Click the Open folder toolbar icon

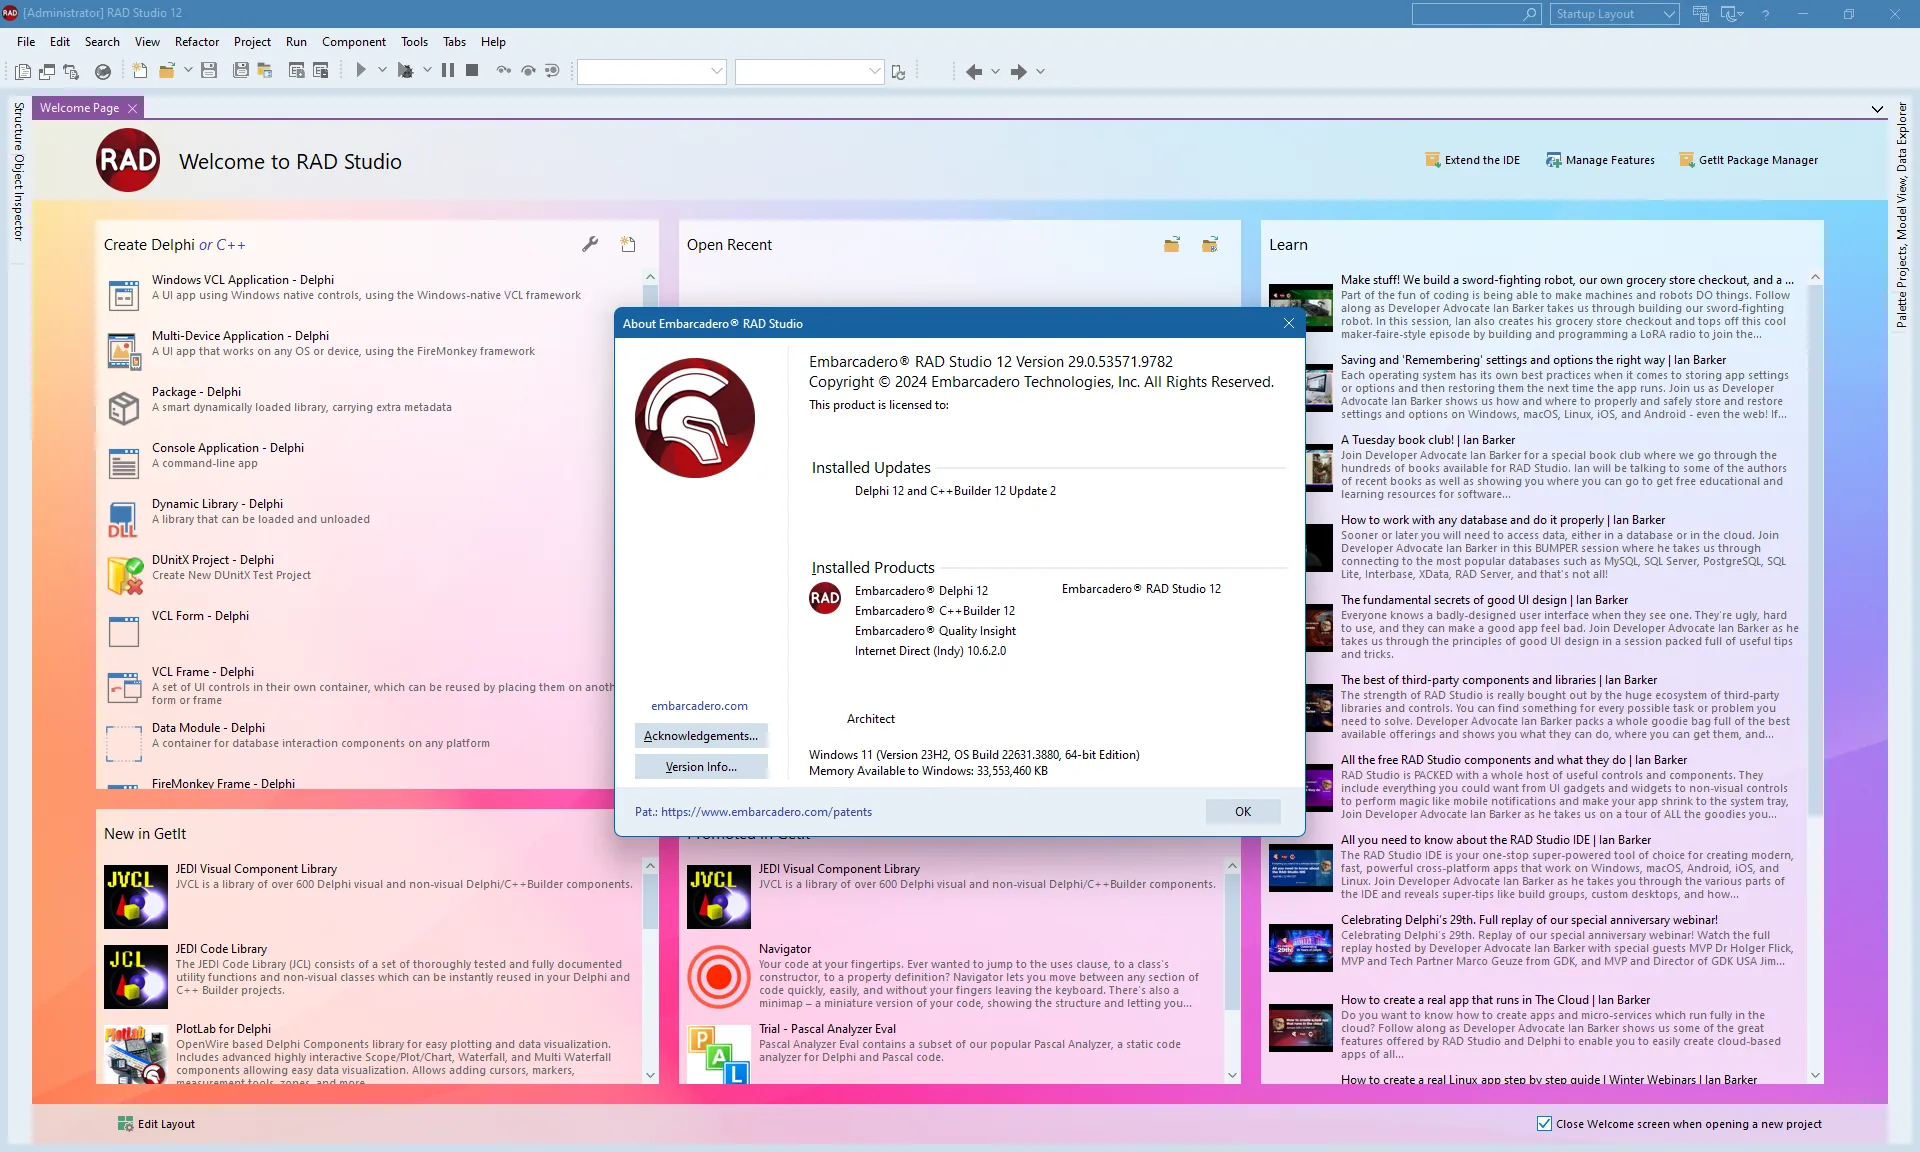click(x=167, y=71)
